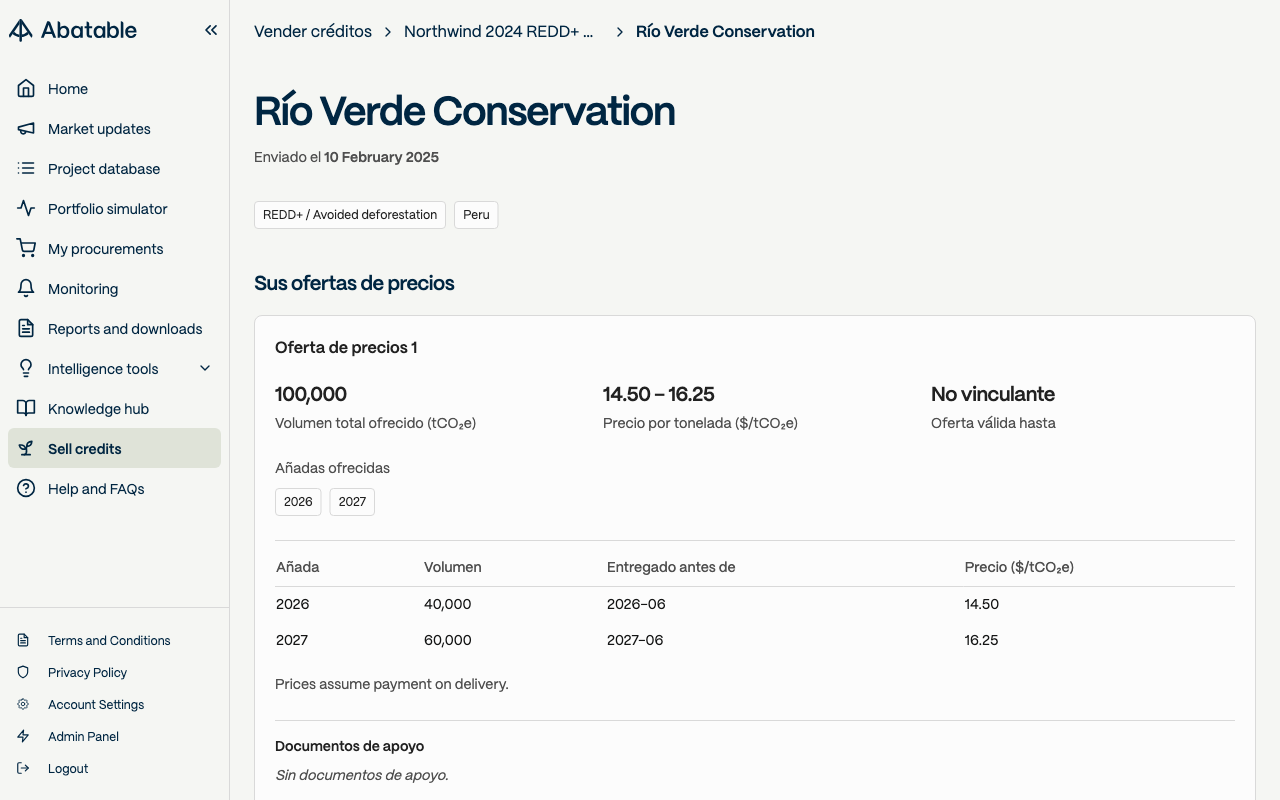
Task: Click the Knowledge hub book icon
Action: tap(26, 409)
